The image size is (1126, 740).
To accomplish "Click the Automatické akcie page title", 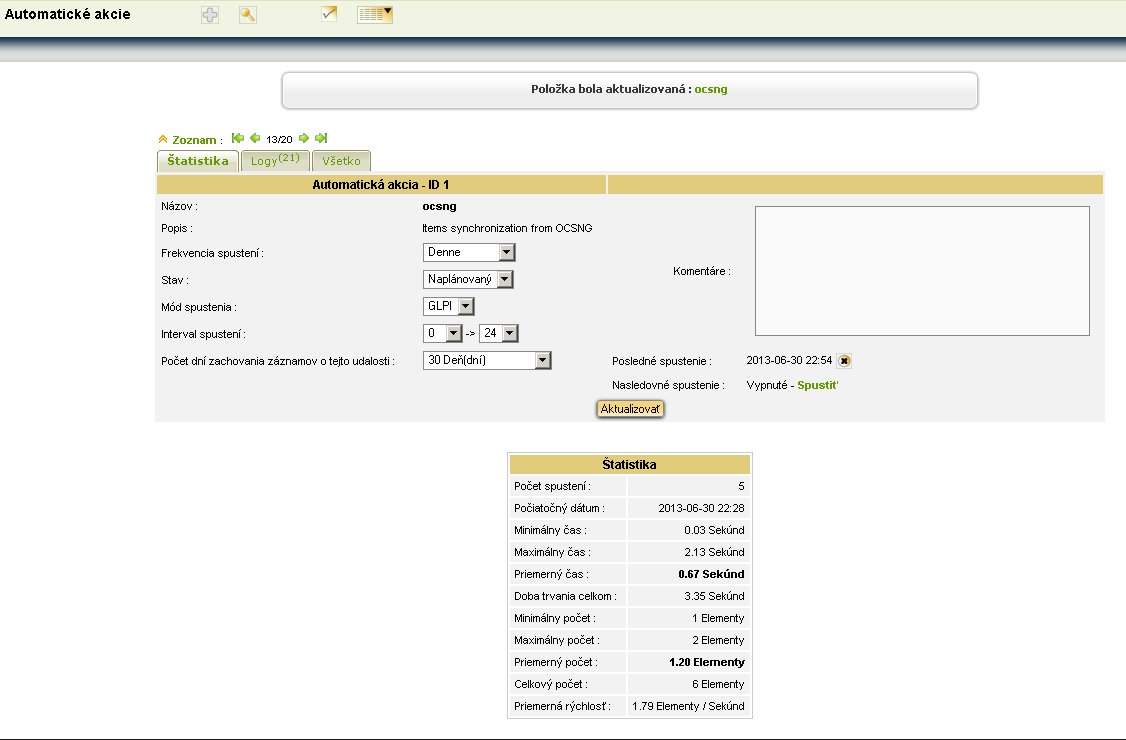I will click(68, 14).
